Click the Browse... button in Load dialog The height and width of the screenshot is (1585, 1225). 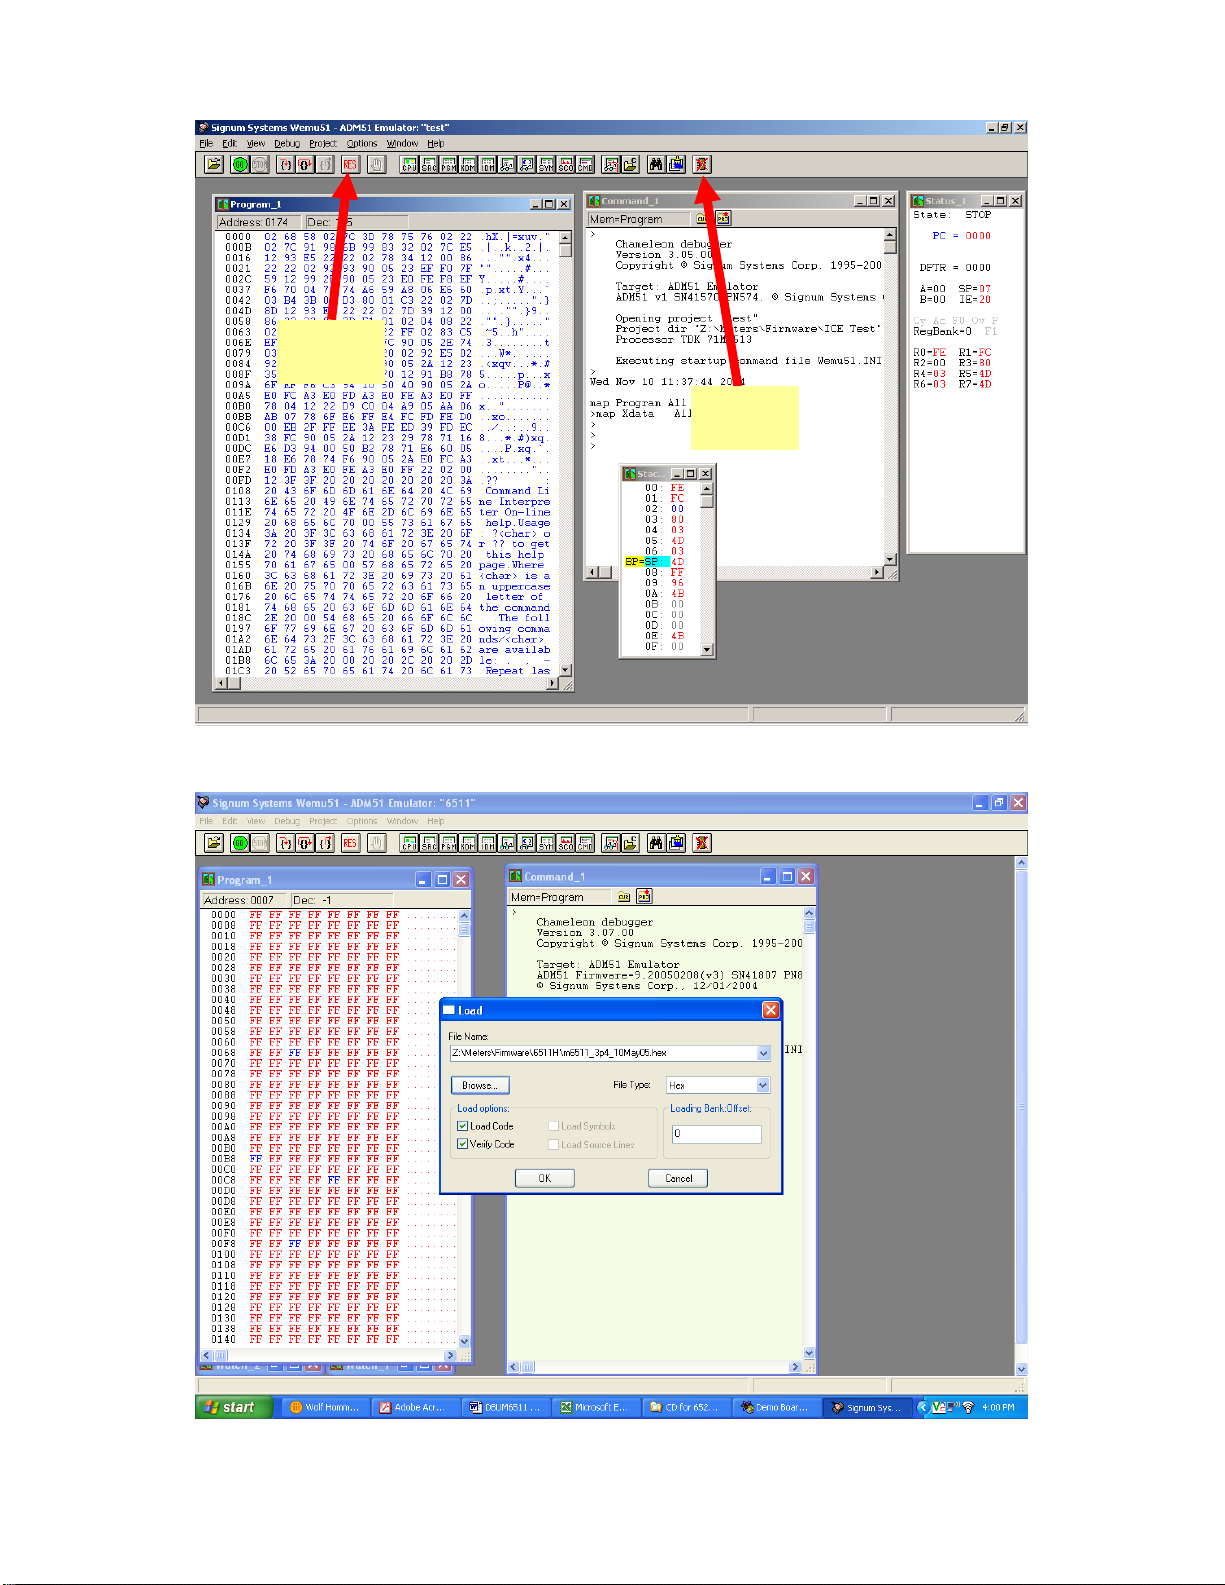(x=480, y=1085)
